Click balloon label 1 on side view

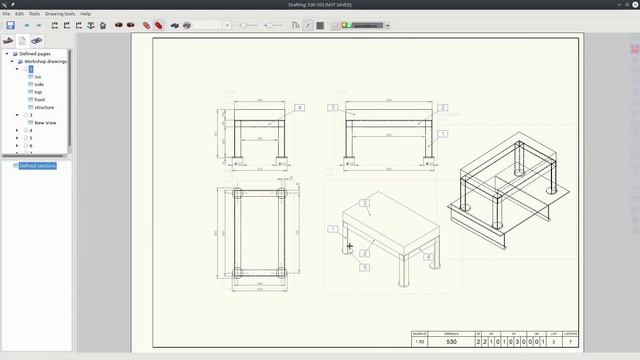443,134
